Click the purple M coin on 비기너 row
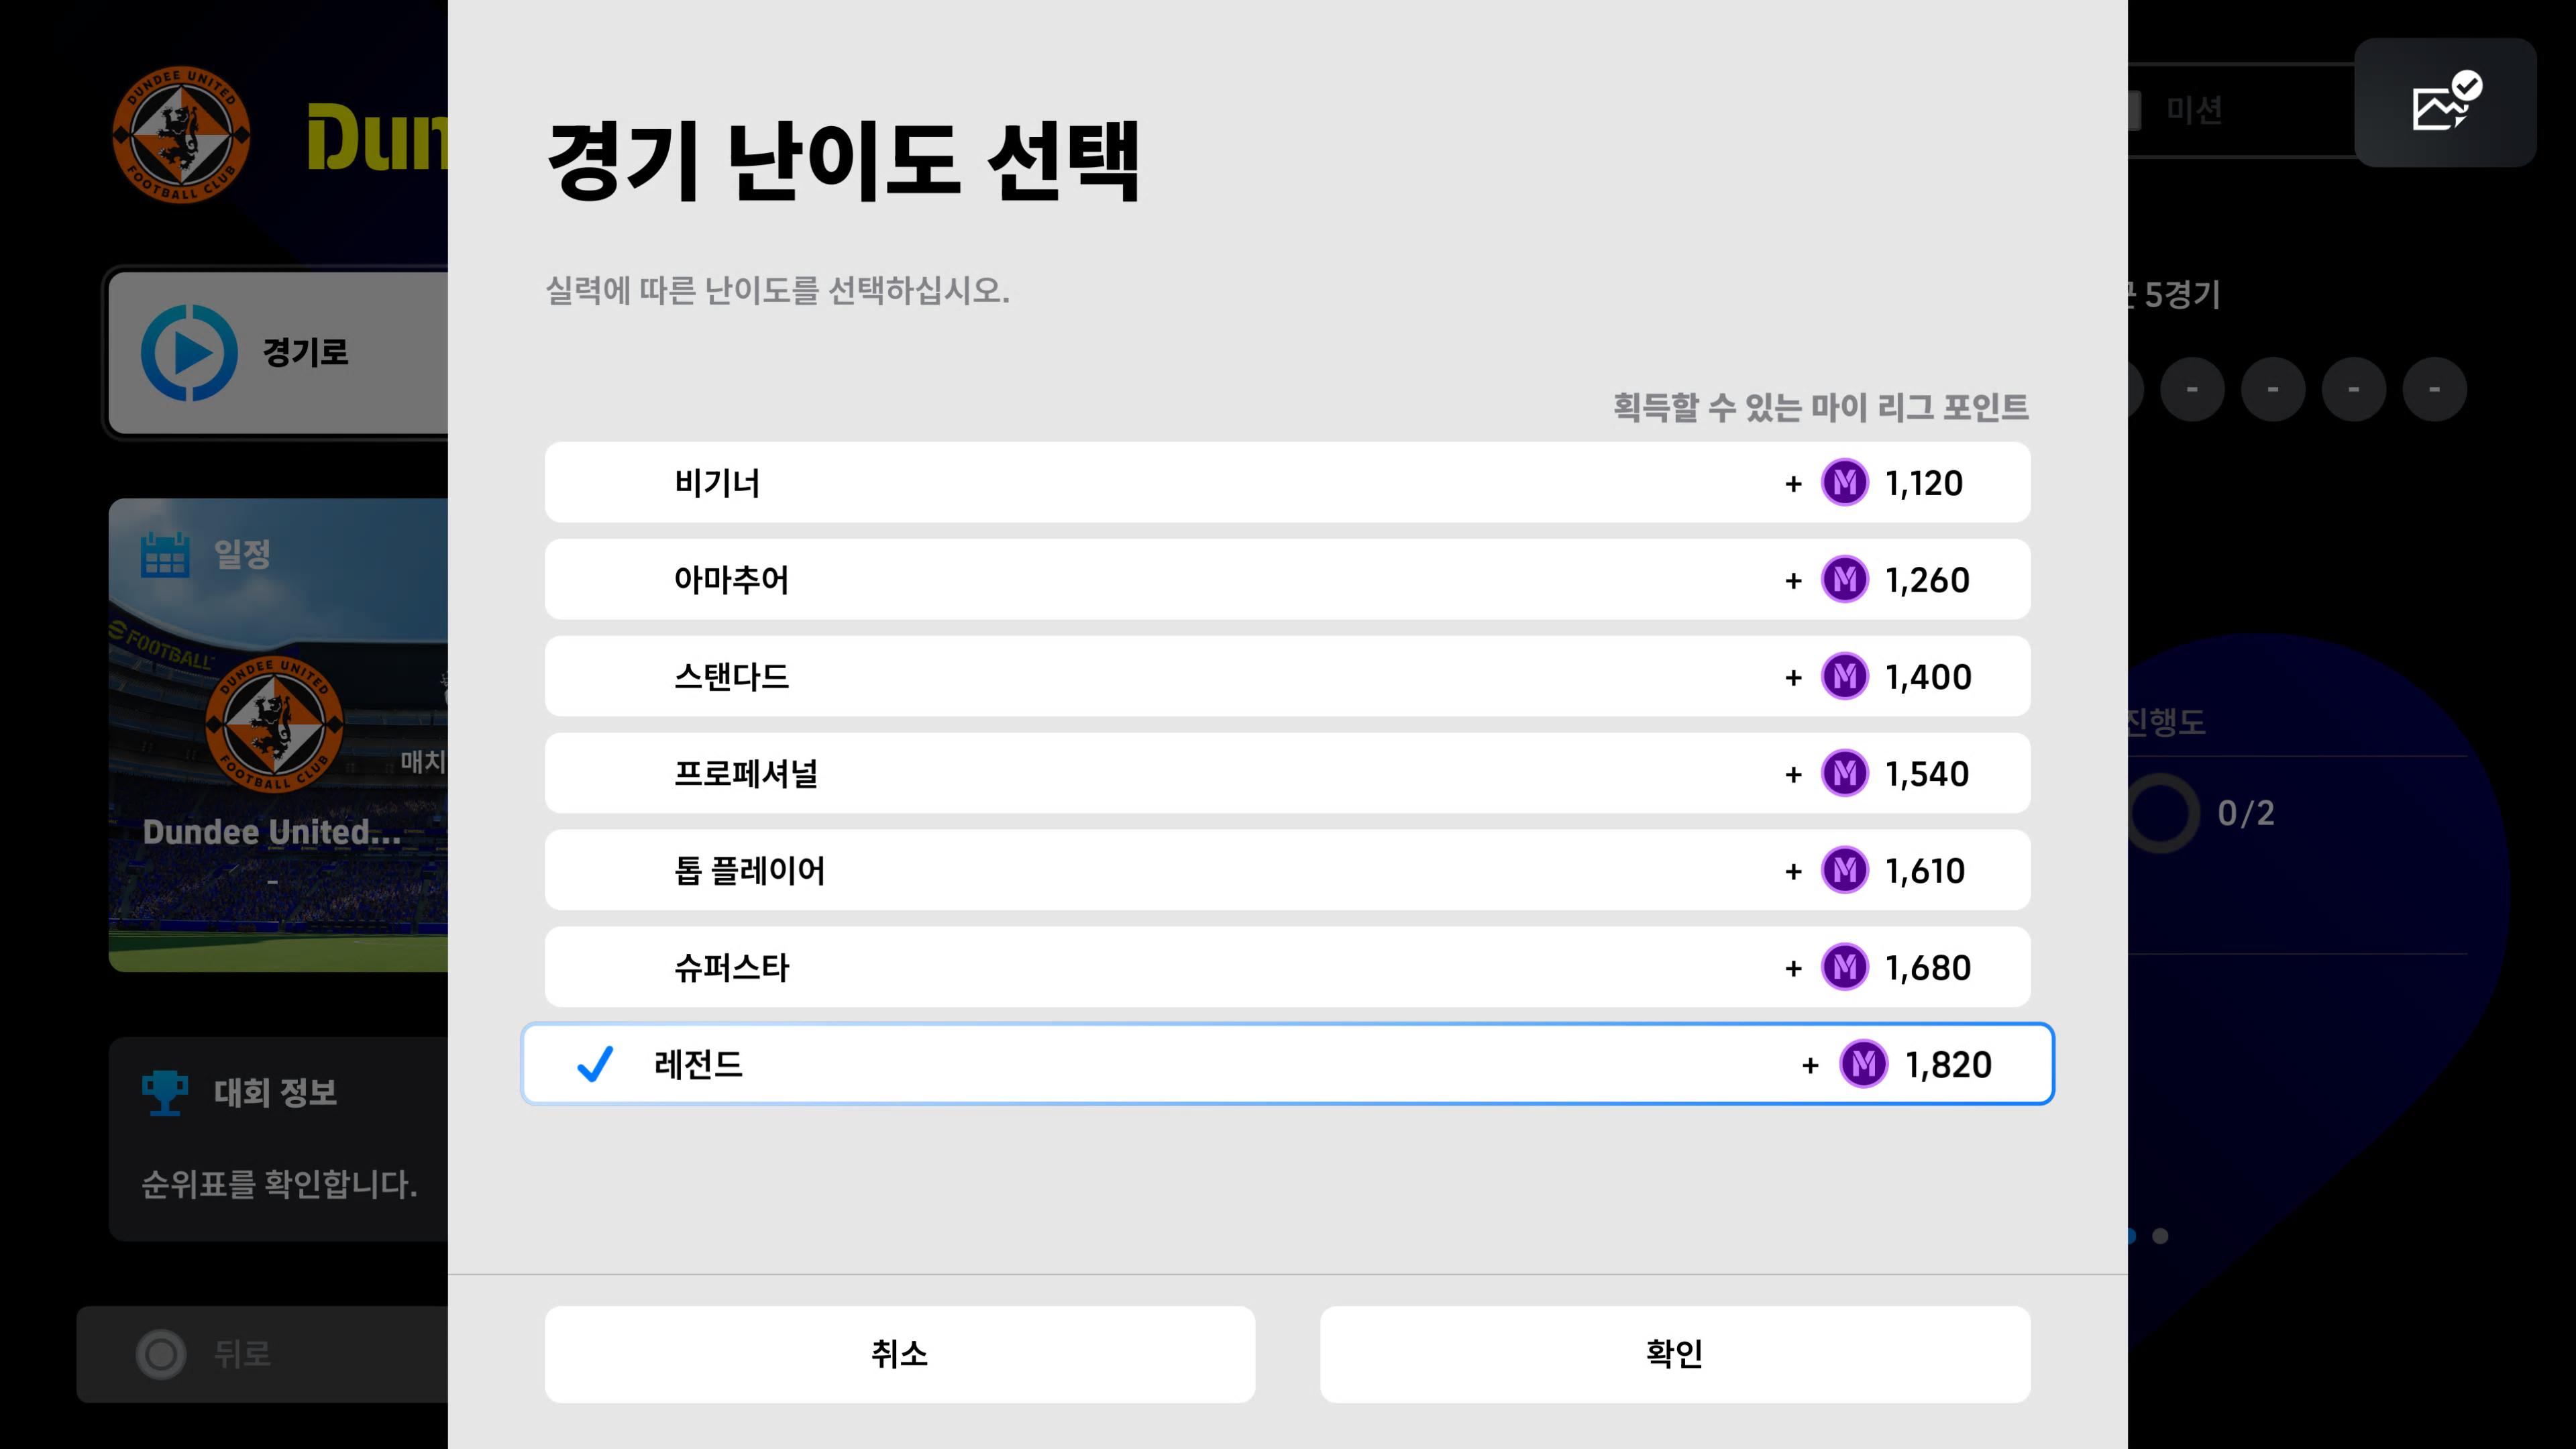The height and width of the screenshot is (1449, 2576). 1844,483
